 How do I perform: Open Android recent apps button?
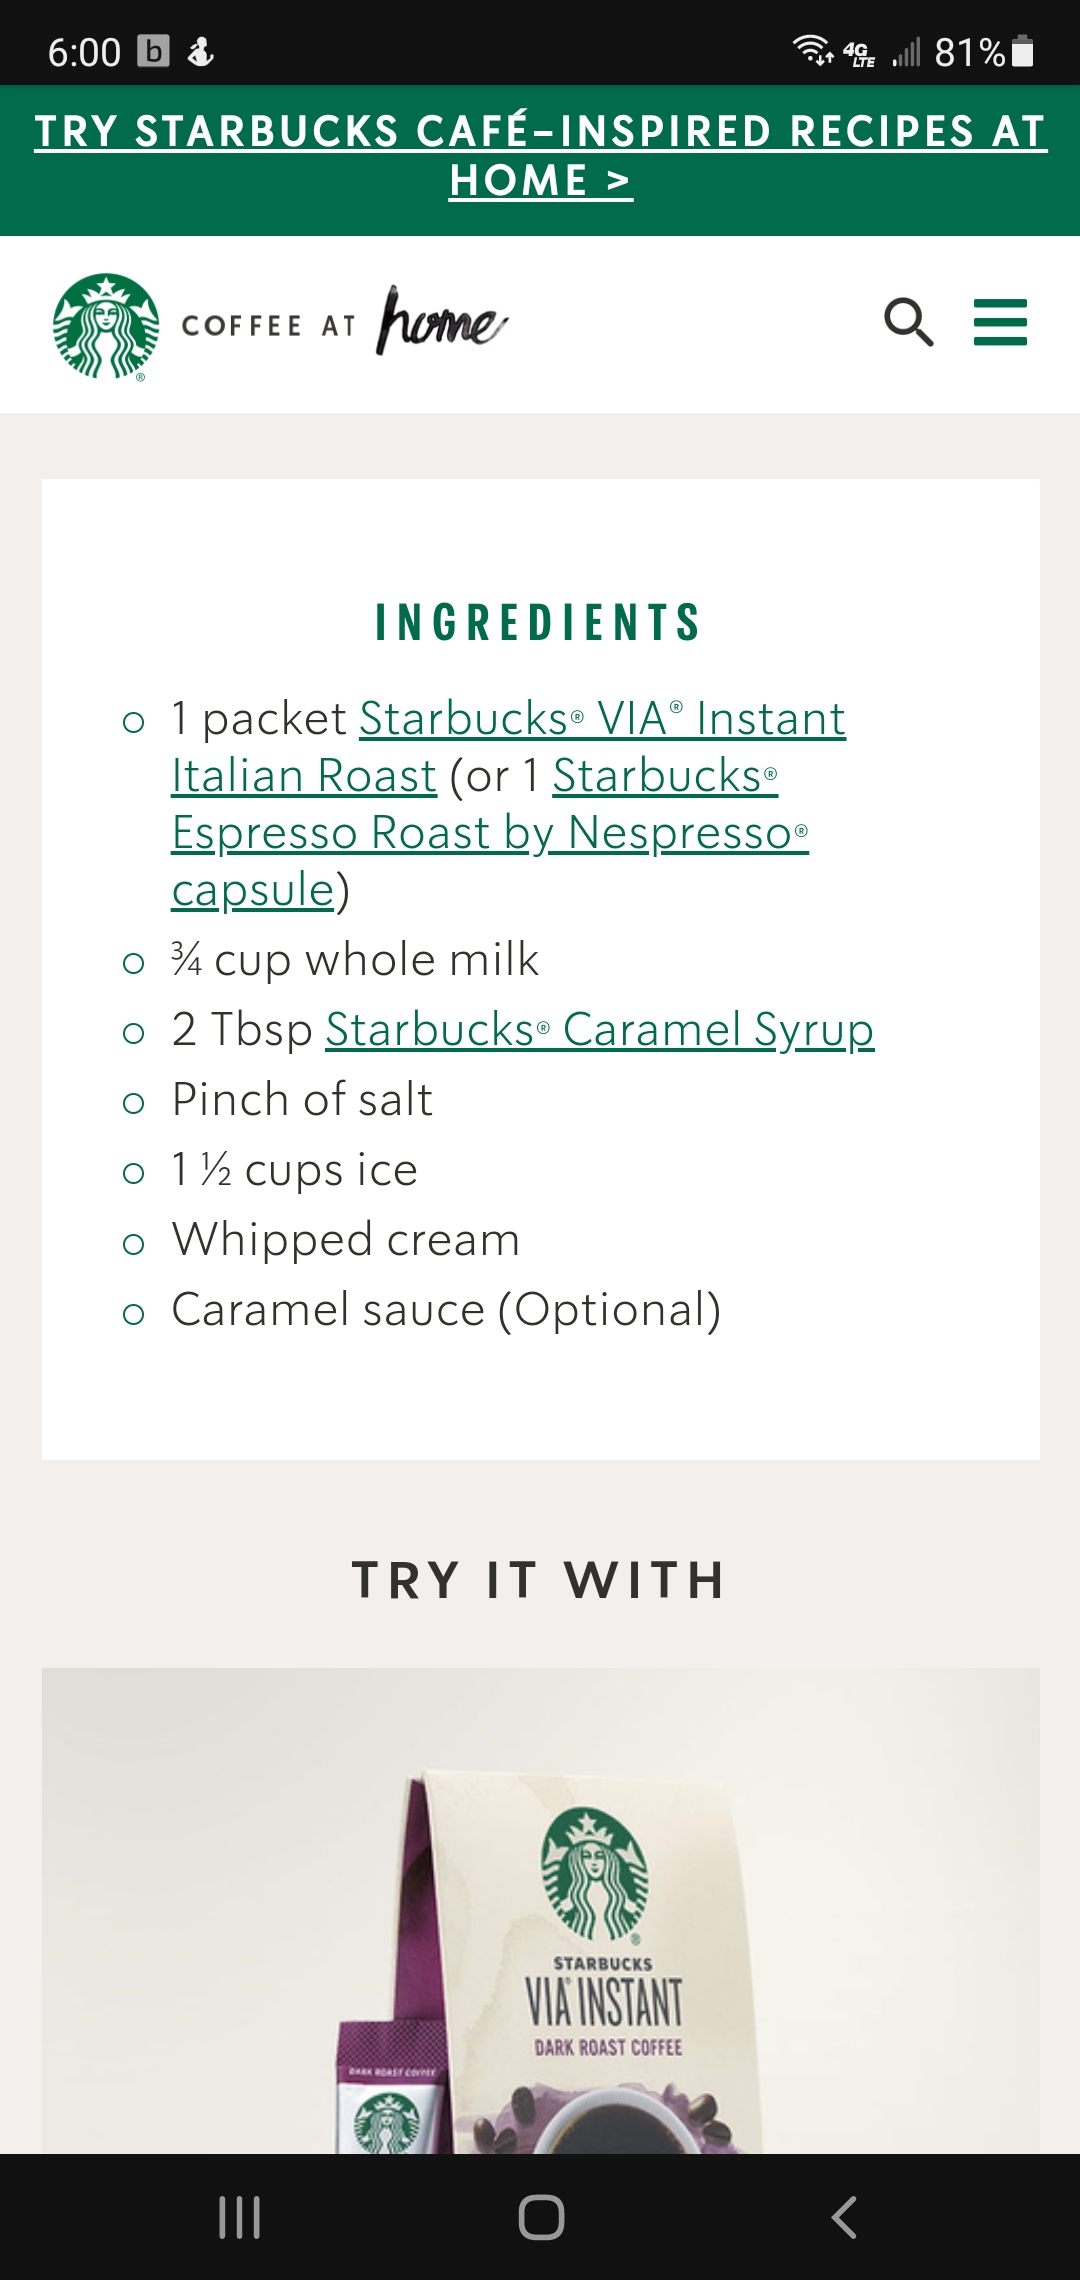(240, 2217)
